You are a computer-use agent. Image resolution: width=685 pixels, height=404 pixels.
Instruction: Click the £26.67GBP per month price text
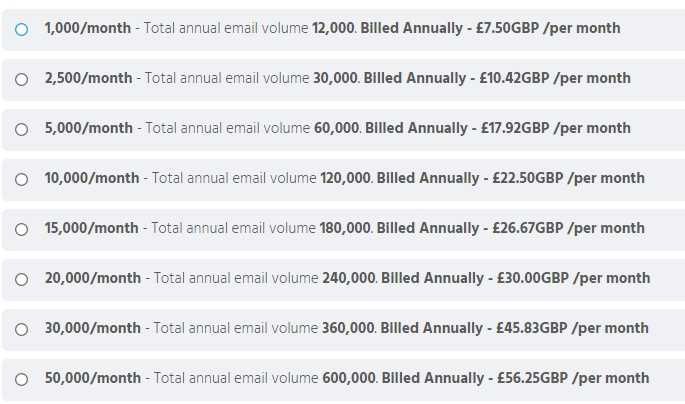(x=568, y=228)
